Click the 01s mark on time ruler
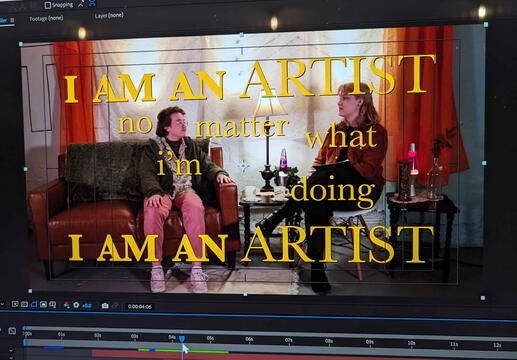The image size is (517, 360). pyautogui.click(x=61, y=334)
